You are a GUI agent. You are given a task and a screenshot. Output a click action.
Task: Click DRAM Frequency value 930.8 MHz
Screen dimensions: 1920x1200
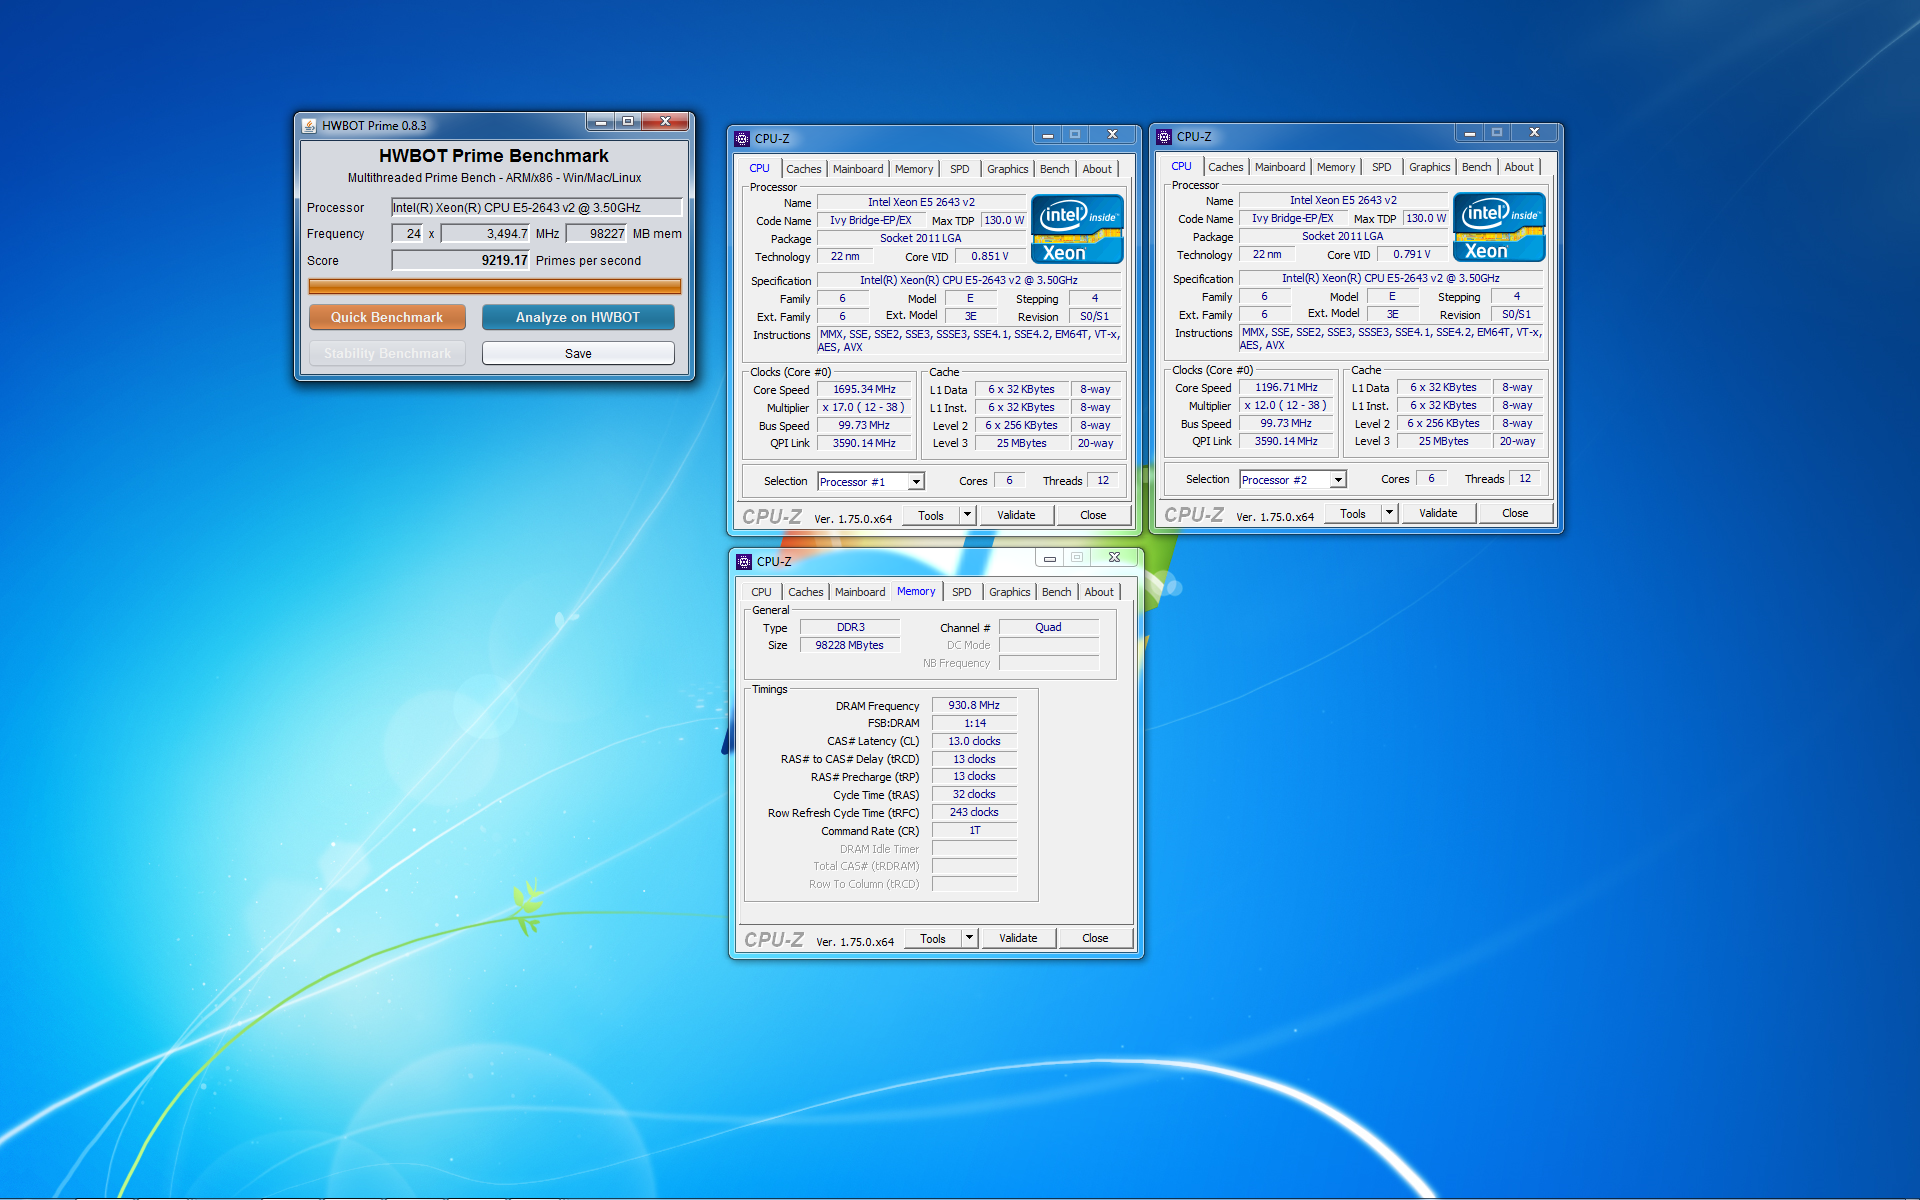[x=974, y=705]
